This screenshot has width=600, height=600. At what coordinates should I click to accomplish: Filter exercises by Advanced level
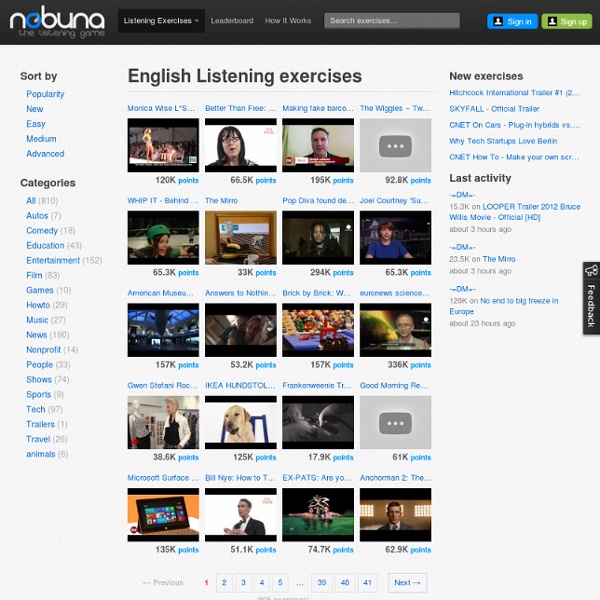(x=45, y=154)
